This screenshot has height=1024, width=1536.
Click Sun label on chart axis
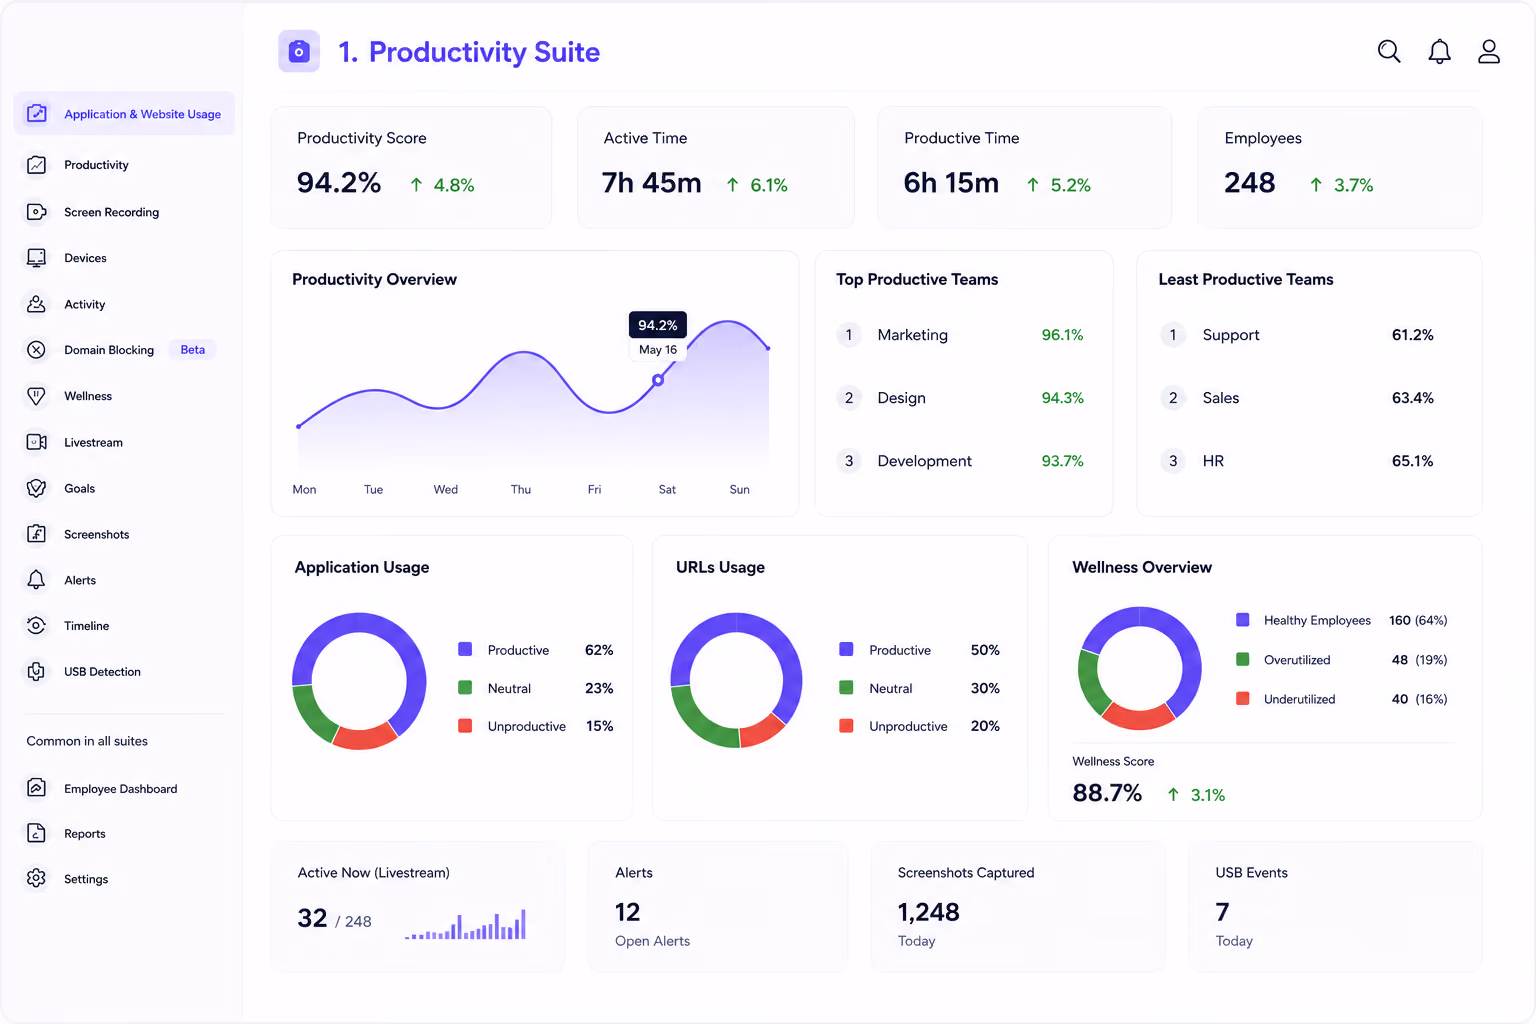[739, 489]
